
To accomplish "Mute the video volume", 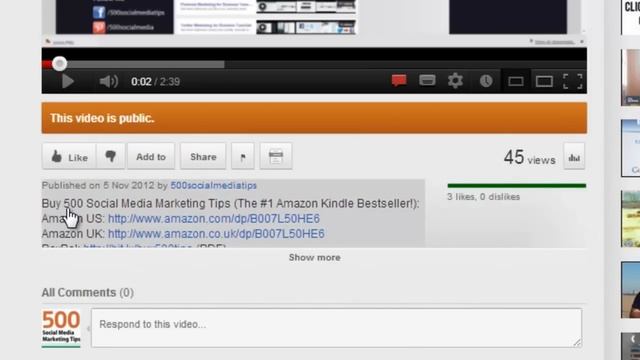I will [x=109, y=82].
